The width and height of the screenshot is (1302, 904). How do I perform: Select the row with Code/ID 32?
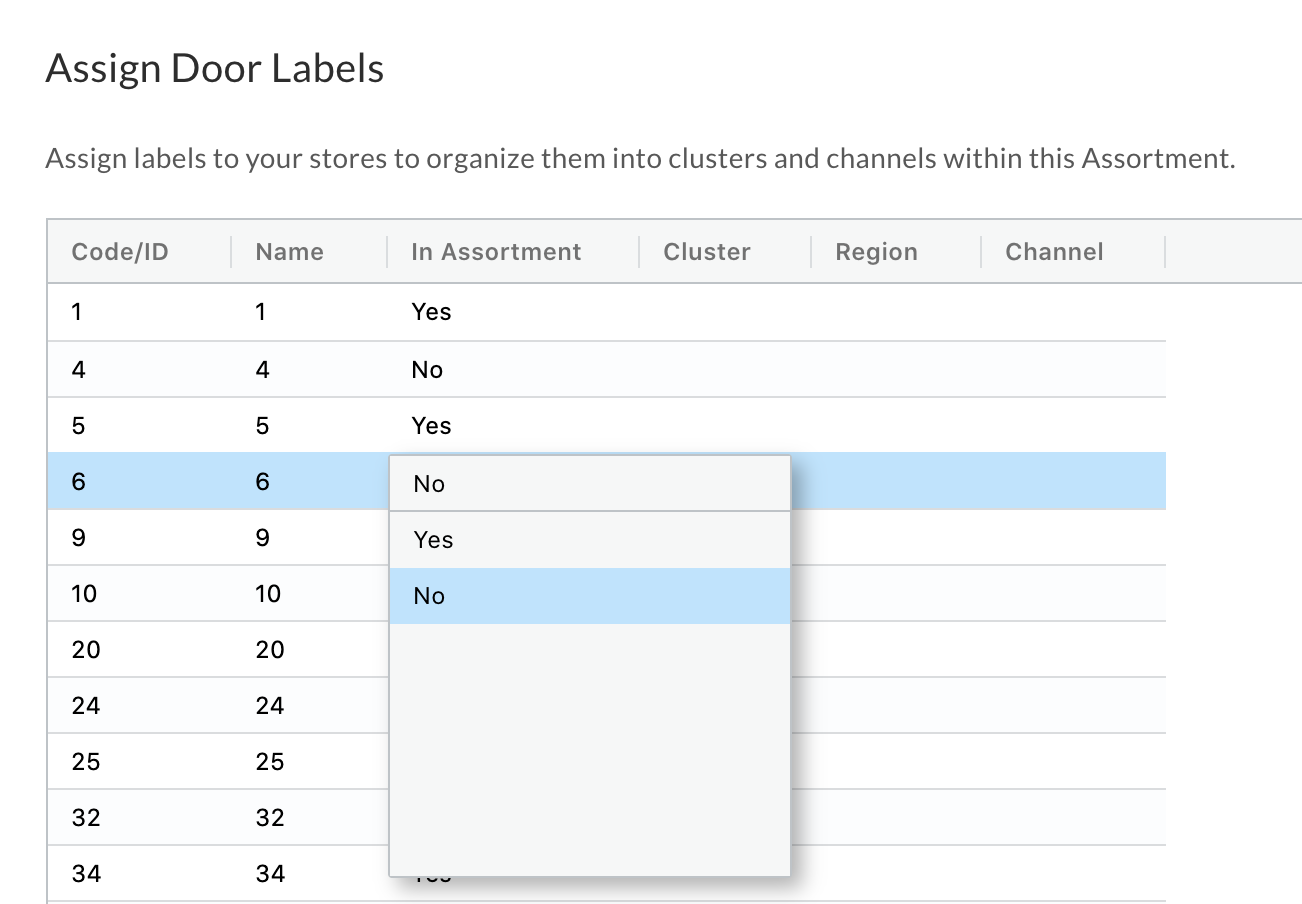click(86, 818)
